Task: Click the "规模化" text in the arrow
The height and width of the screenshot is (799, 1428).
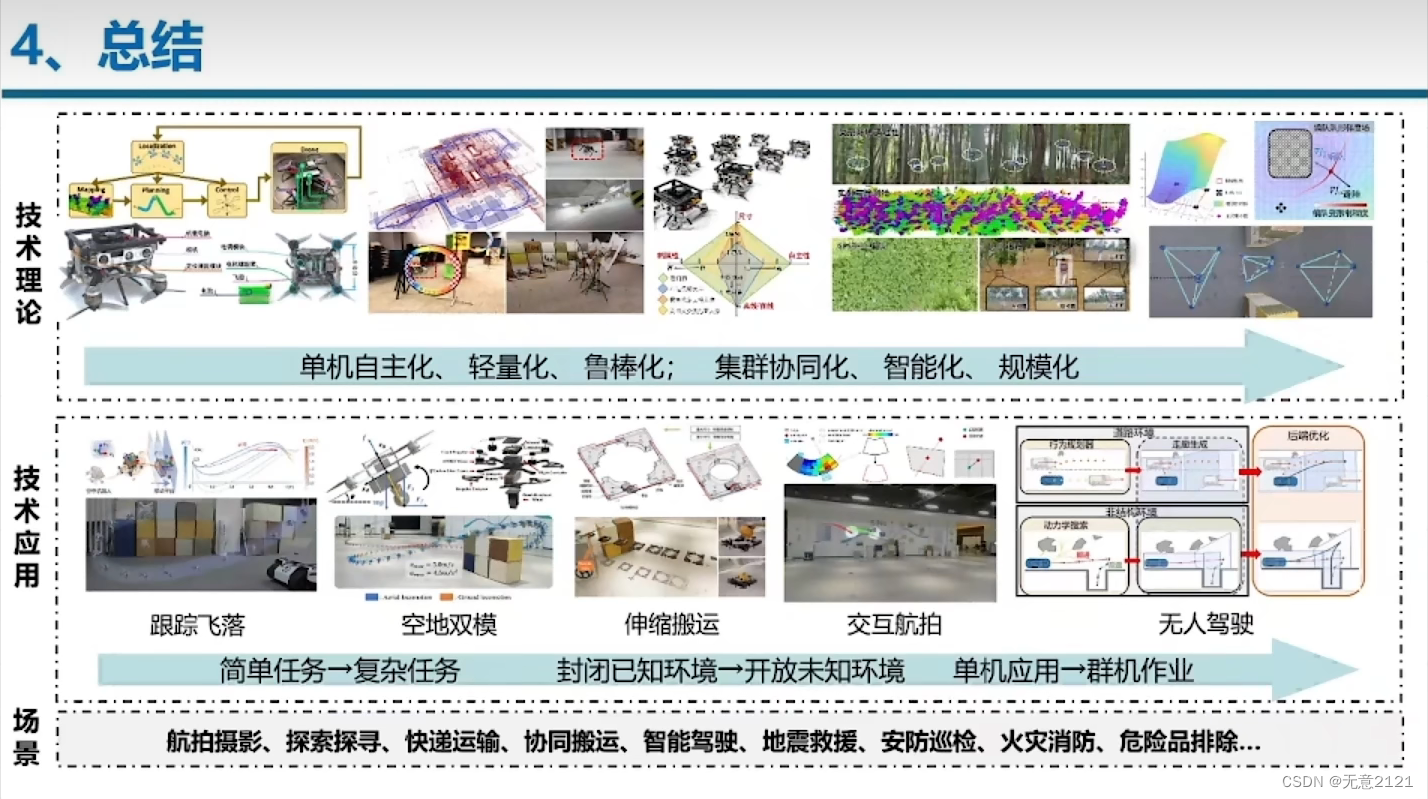Action: 1039,367
